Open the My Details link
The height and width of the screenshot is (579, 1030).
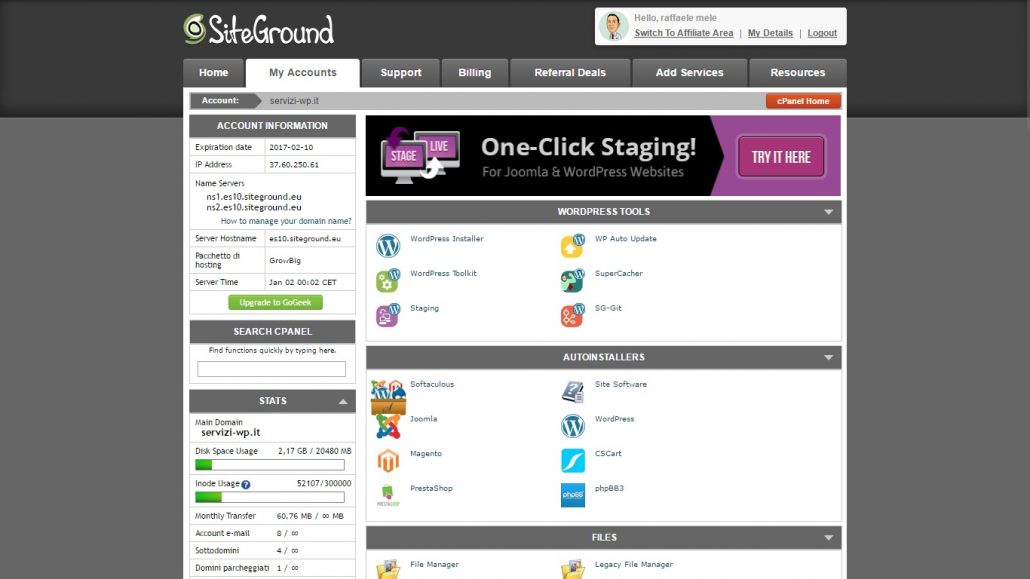(x=770, y=33)
